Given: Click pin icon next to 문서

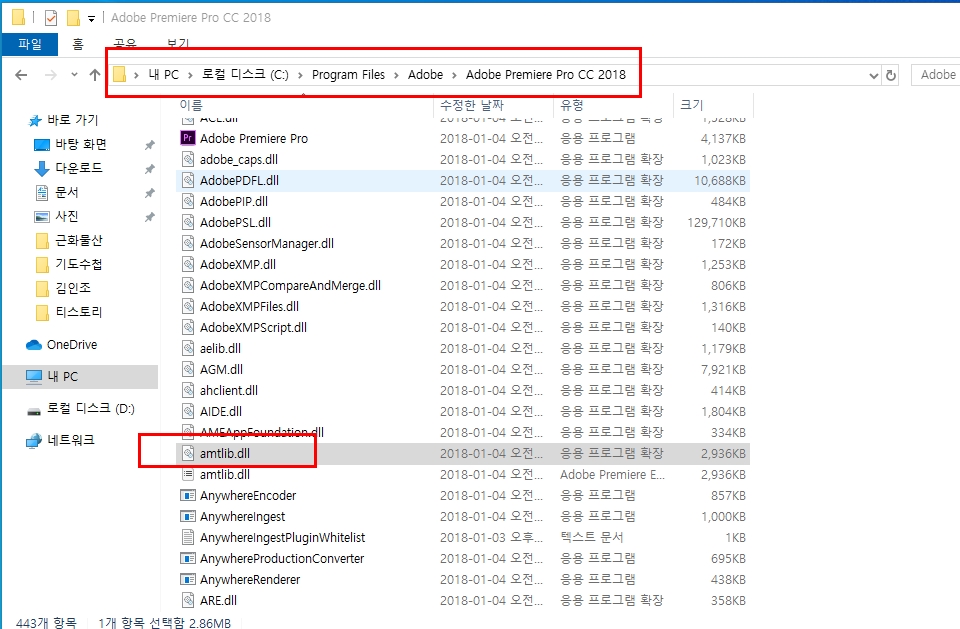Looking at the screenshot, I should click(x=149, y=193).
